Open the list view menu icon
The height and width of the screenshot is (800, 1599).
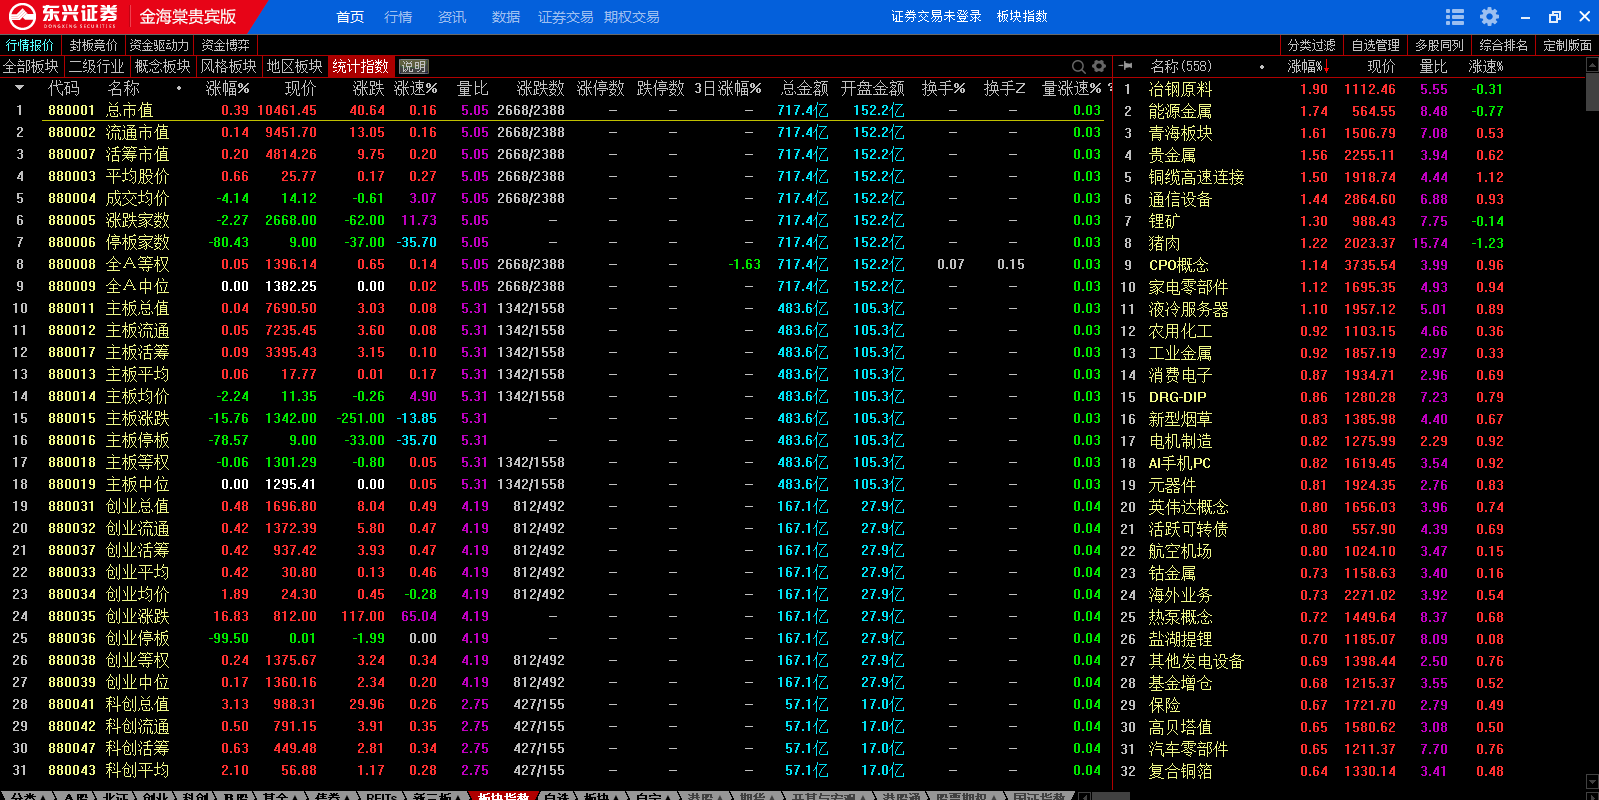1455,17
